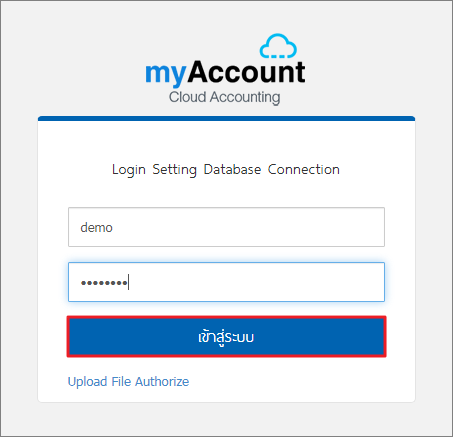453x437 pixels.
Task: Focus the masked password input field
Action: [226, 282]
